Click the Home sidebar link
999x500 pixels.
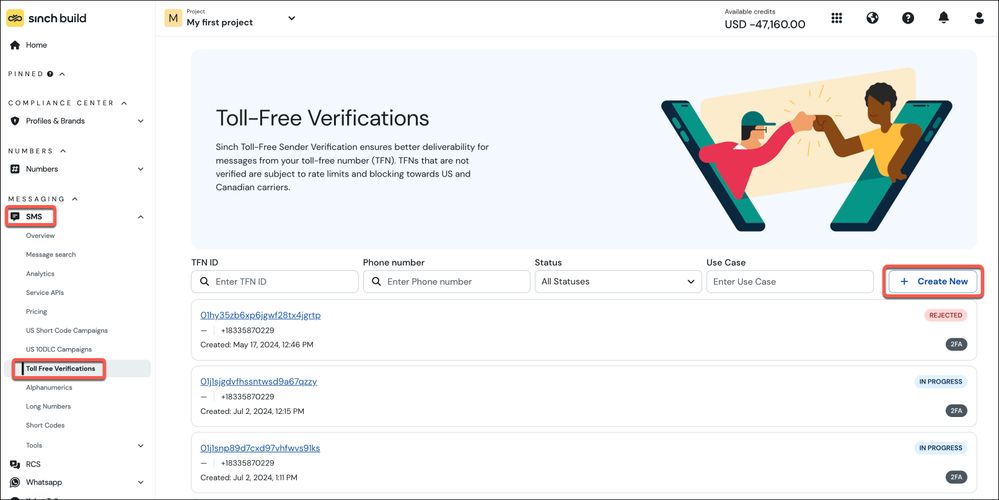pyautogui.click(x=36, y=45)
